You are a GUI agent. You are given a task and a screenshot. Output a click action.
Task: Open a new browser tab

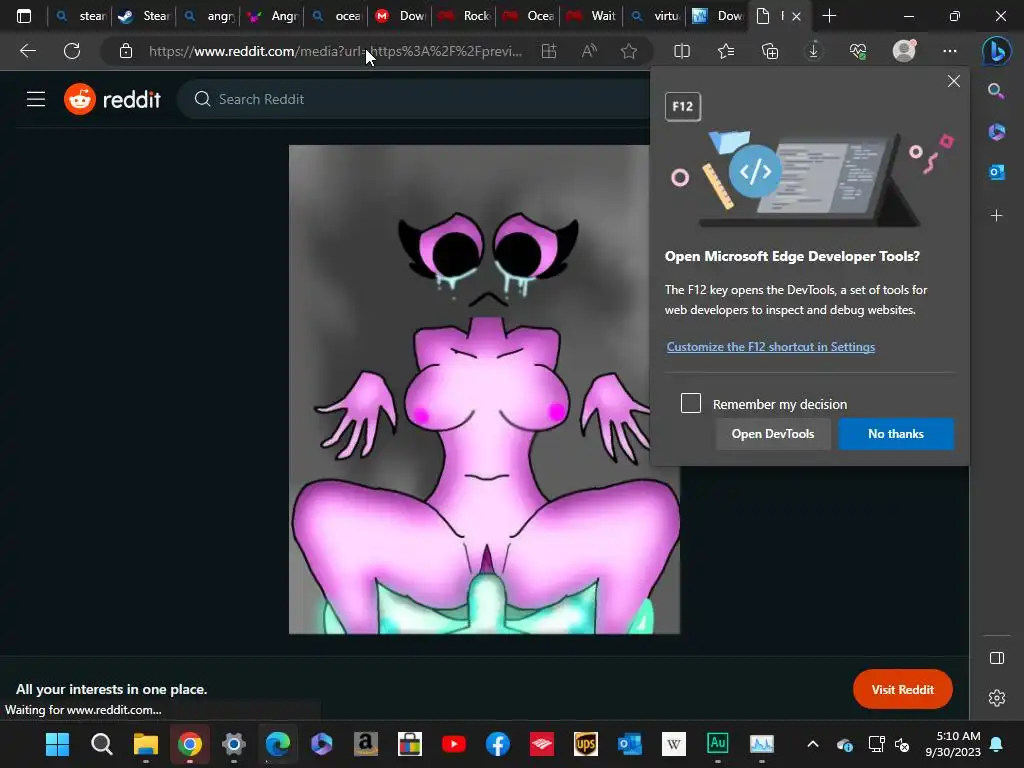click(829, 16)
